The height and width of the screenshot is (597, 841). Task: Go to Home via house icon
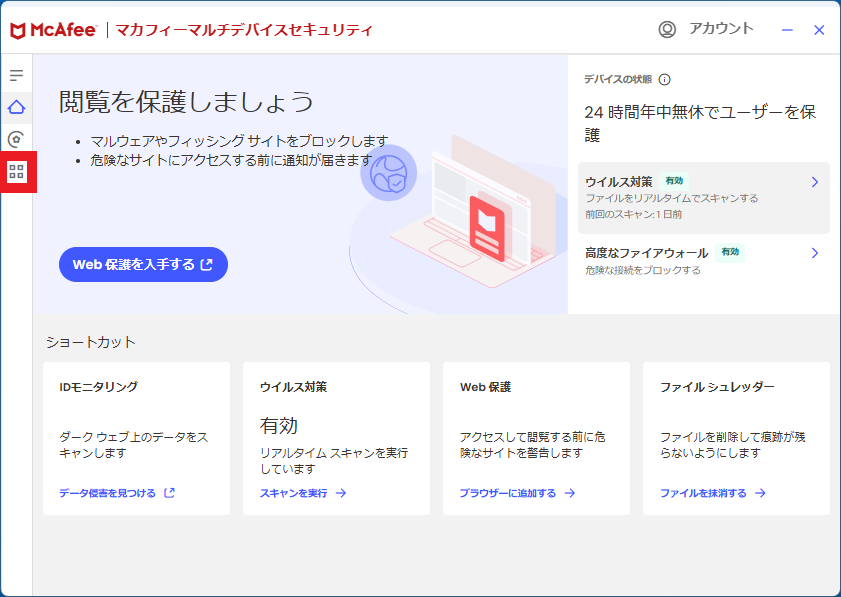pyautogui.click(x=17, y=107)
